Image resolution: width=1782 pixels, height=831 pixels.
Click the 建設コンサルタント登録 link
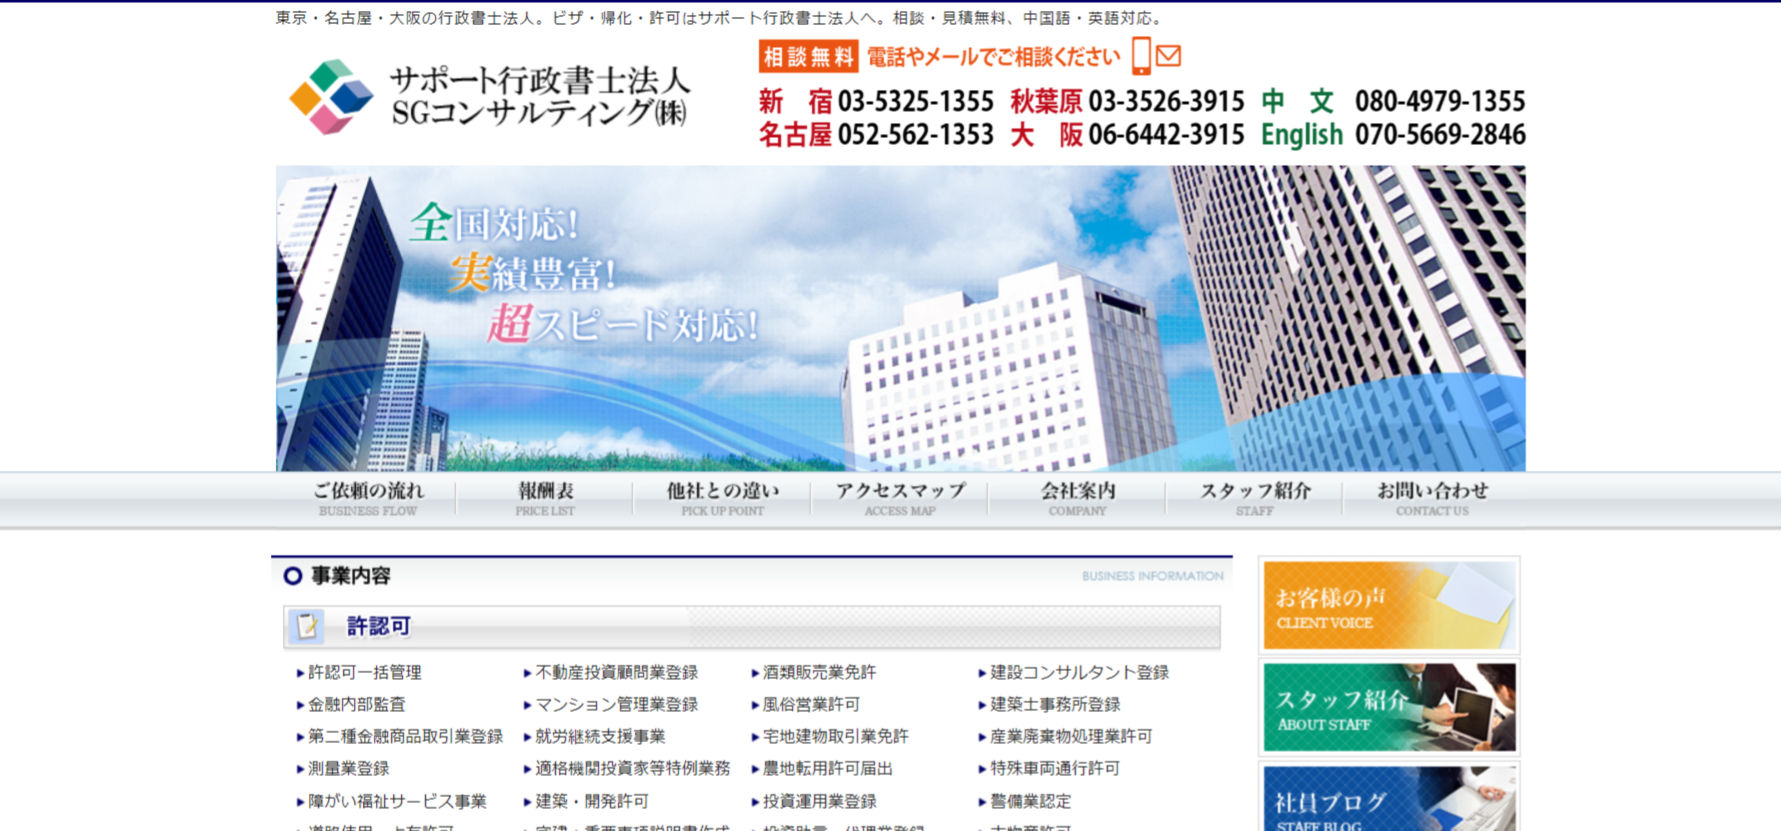point(1079,673)
